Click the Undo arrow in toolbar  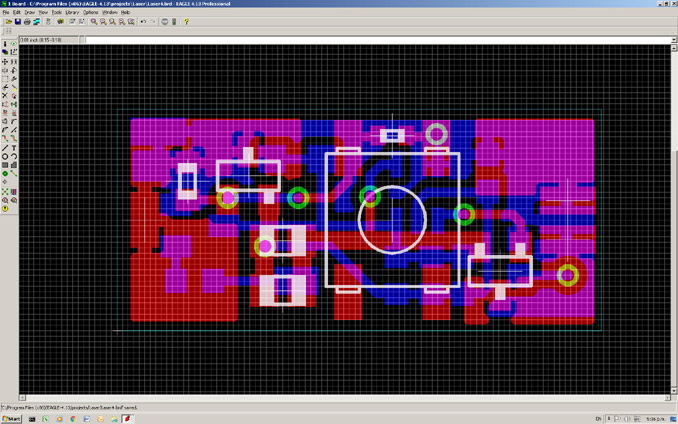[x=143, y=22]
